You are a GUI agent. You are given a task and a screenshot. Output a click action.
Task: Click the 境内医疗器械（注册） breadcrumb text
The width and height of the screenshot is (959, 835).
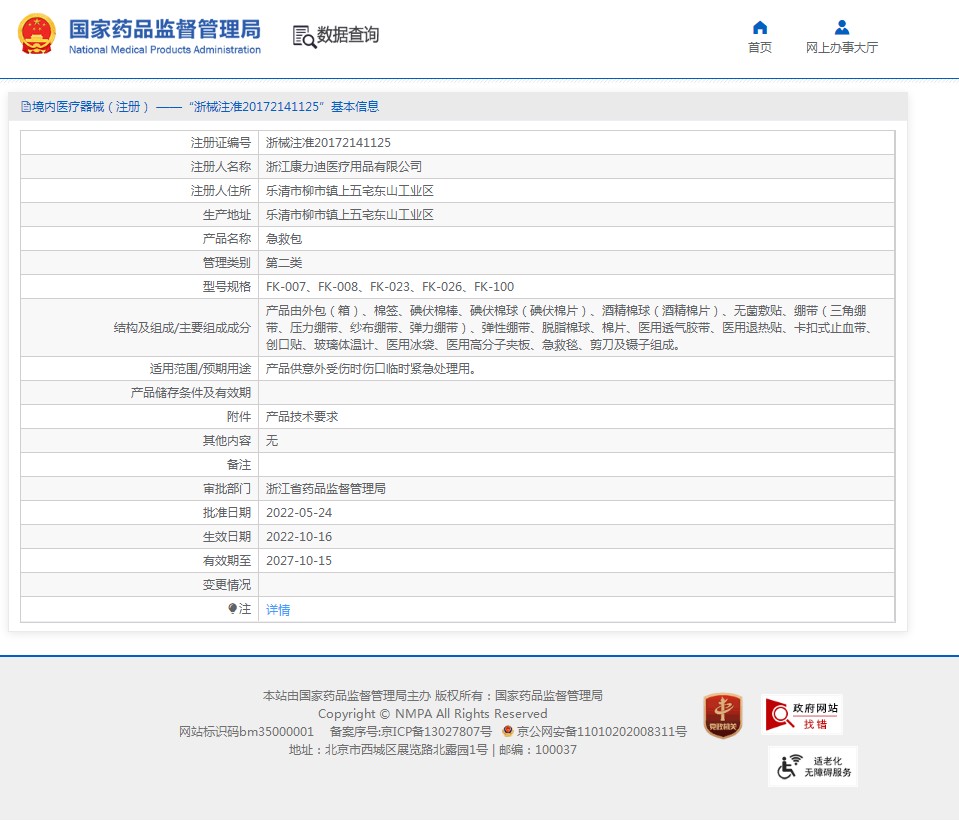pyautogui.click(x=91, y=107)
